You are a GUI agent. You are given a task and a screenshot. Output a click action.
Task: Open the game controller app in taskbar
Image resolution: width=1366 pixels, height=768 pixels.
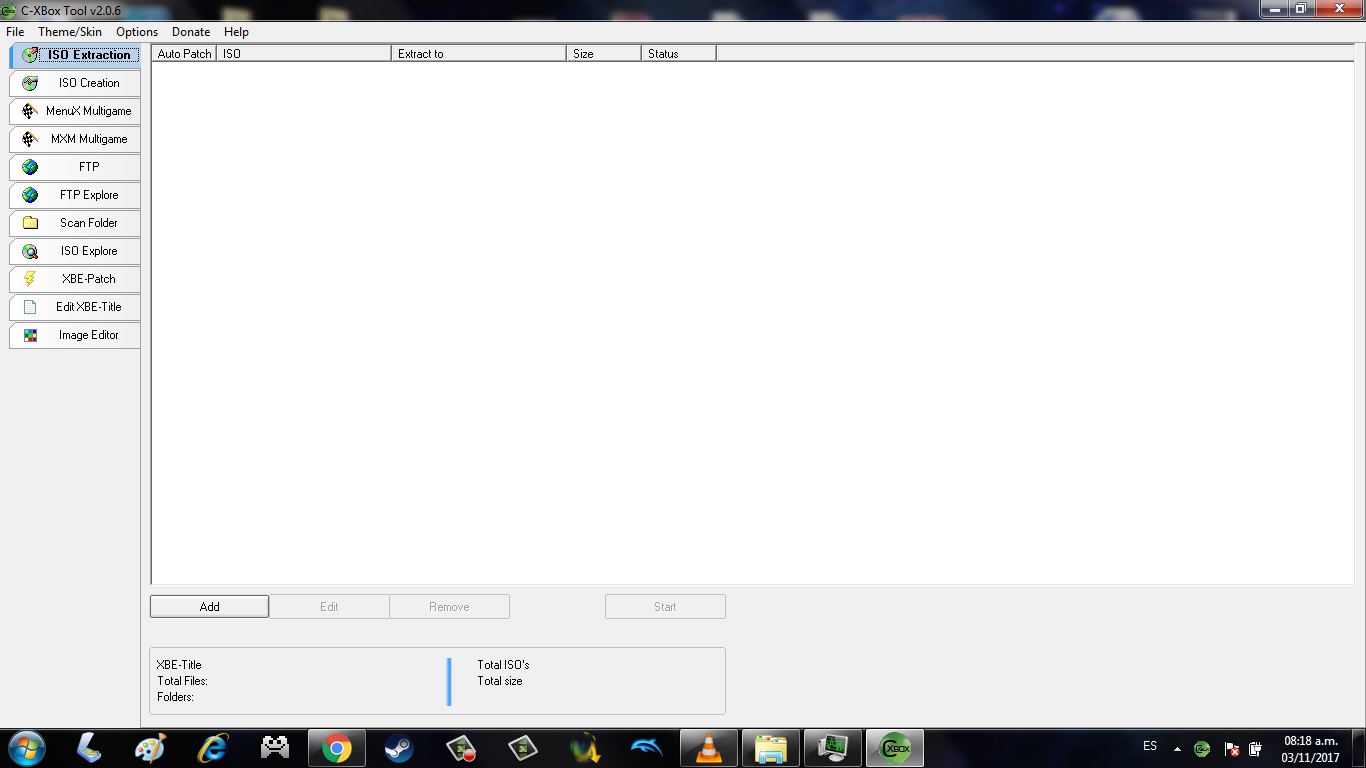[274, 748]
